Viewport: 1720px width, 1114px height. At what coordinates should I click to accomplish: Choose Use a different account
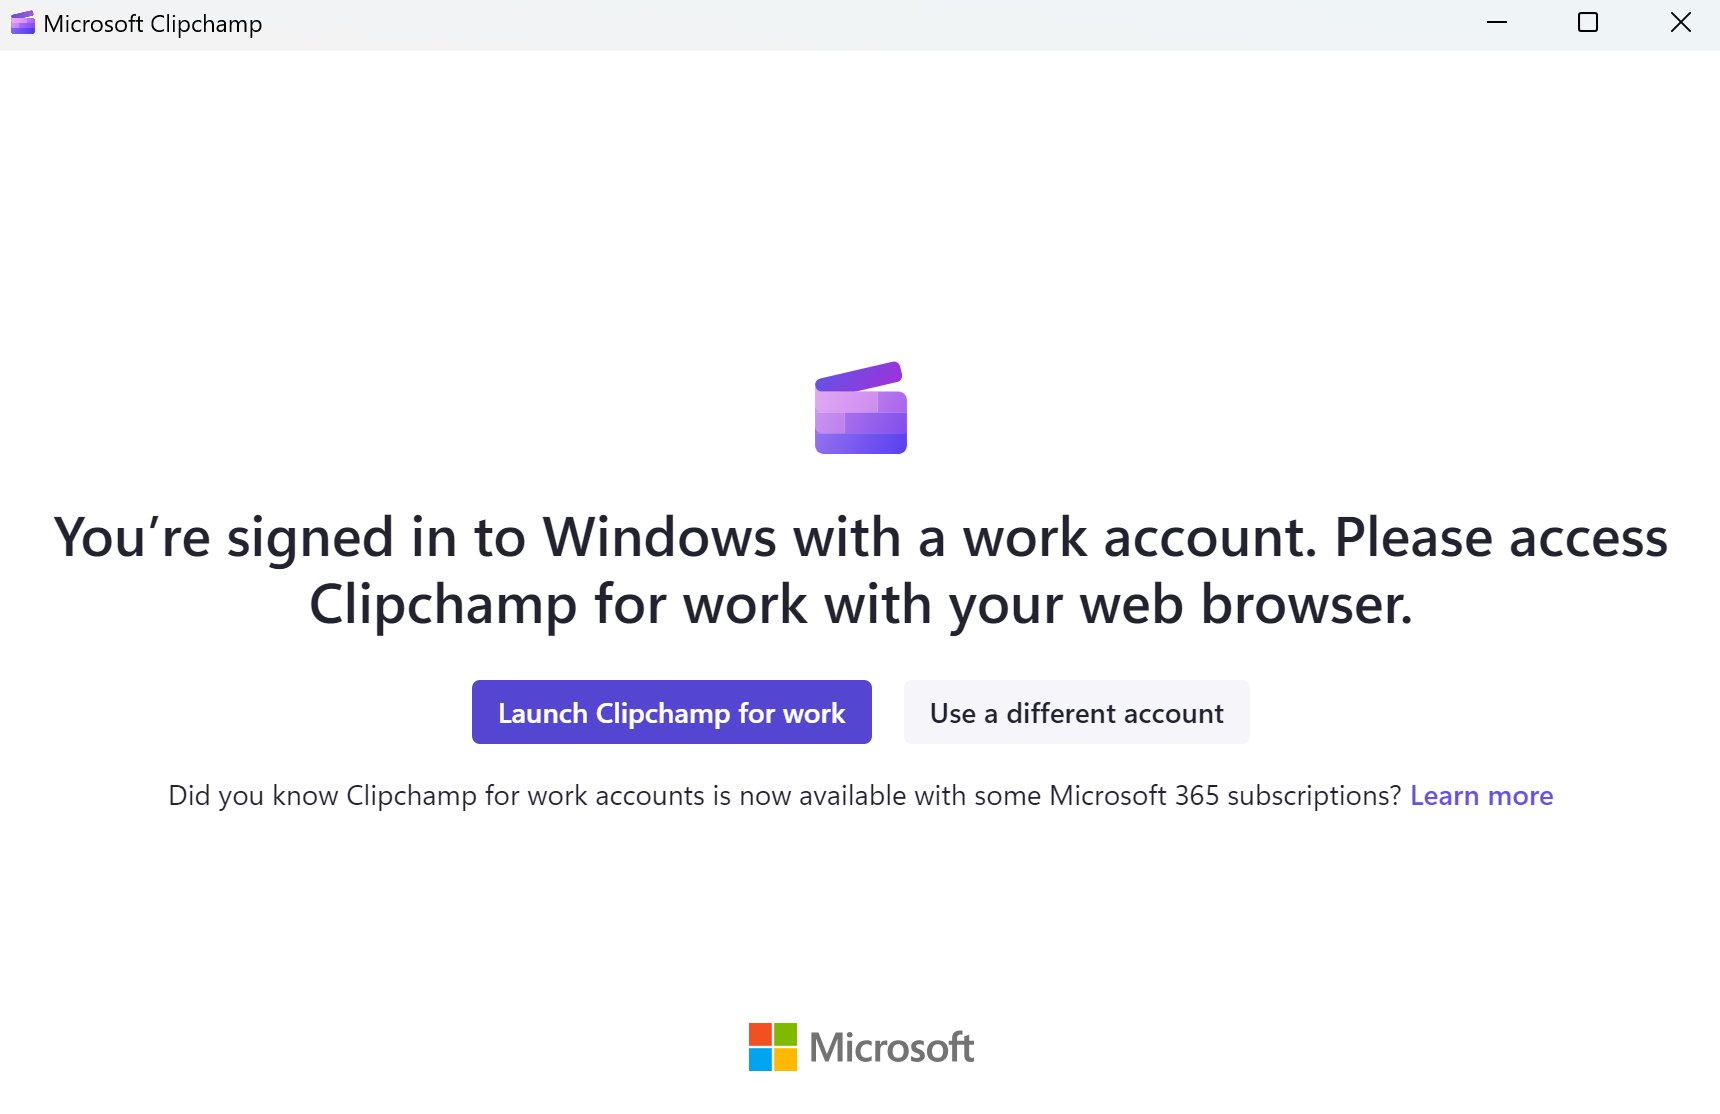[1076, 712]
